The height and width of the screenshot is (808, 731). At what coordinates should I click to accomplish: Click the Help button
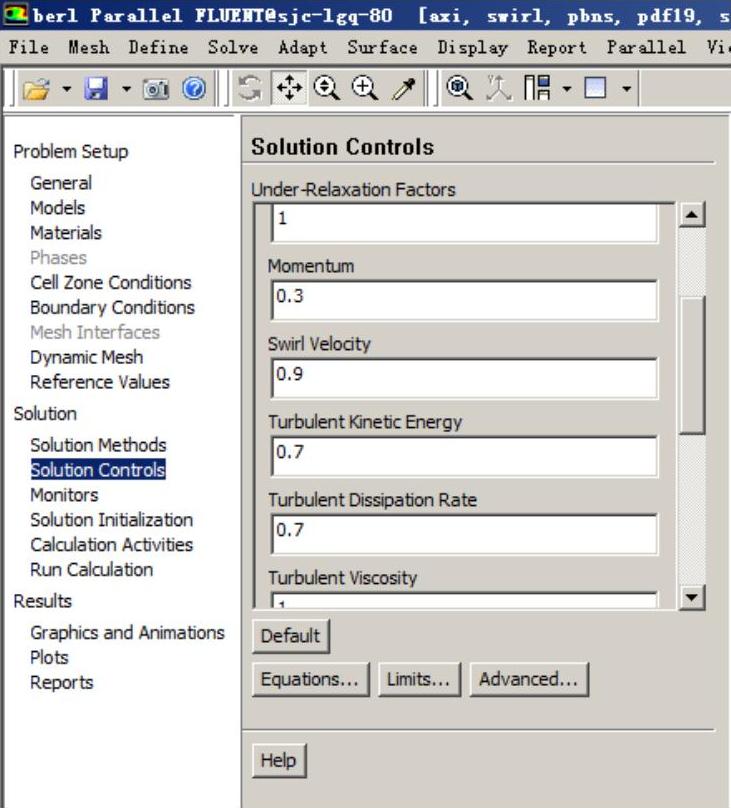pyautogui.click(x=279, y=761)
